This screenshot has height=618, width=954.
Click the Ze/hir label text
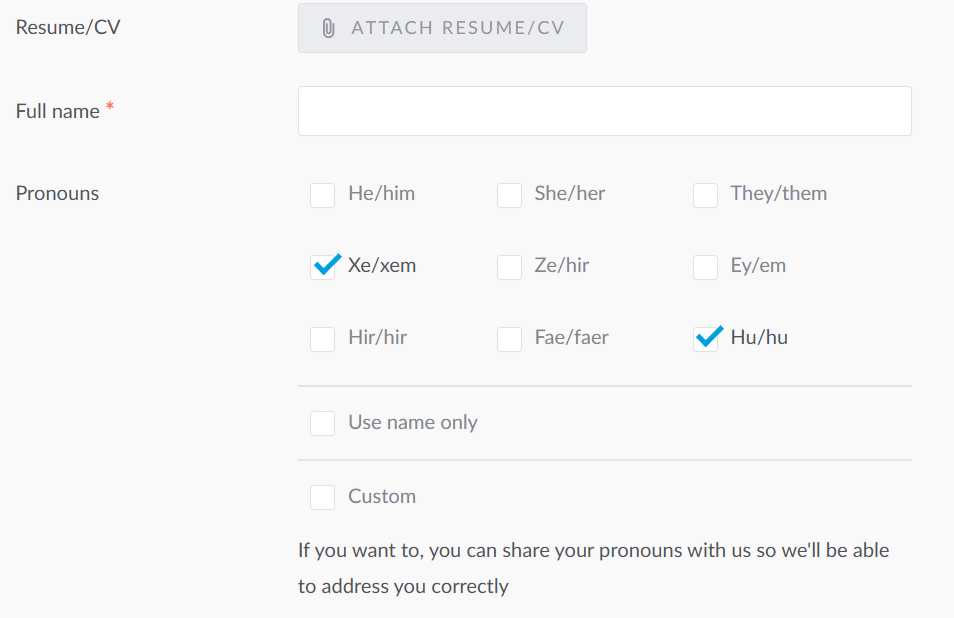coord(562,265)
